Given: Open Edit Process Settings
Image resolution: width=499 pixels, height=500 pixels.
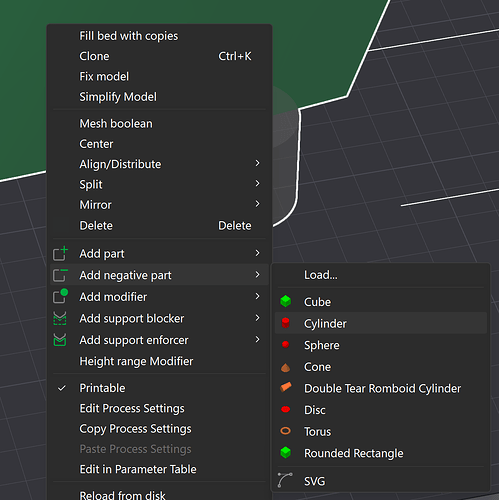Looking at the screenshot, I should tap(132, 409).
